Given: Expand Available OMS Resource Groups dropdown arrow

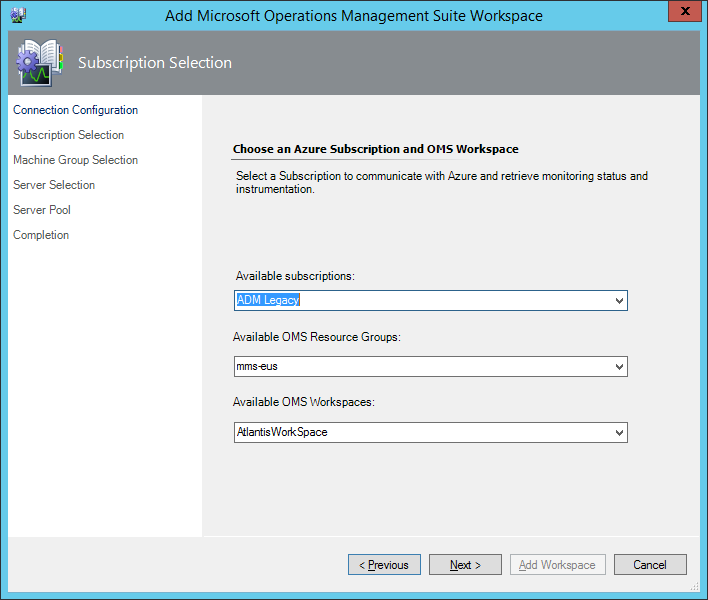Looking at the screenshot, I should pos(619,367).
